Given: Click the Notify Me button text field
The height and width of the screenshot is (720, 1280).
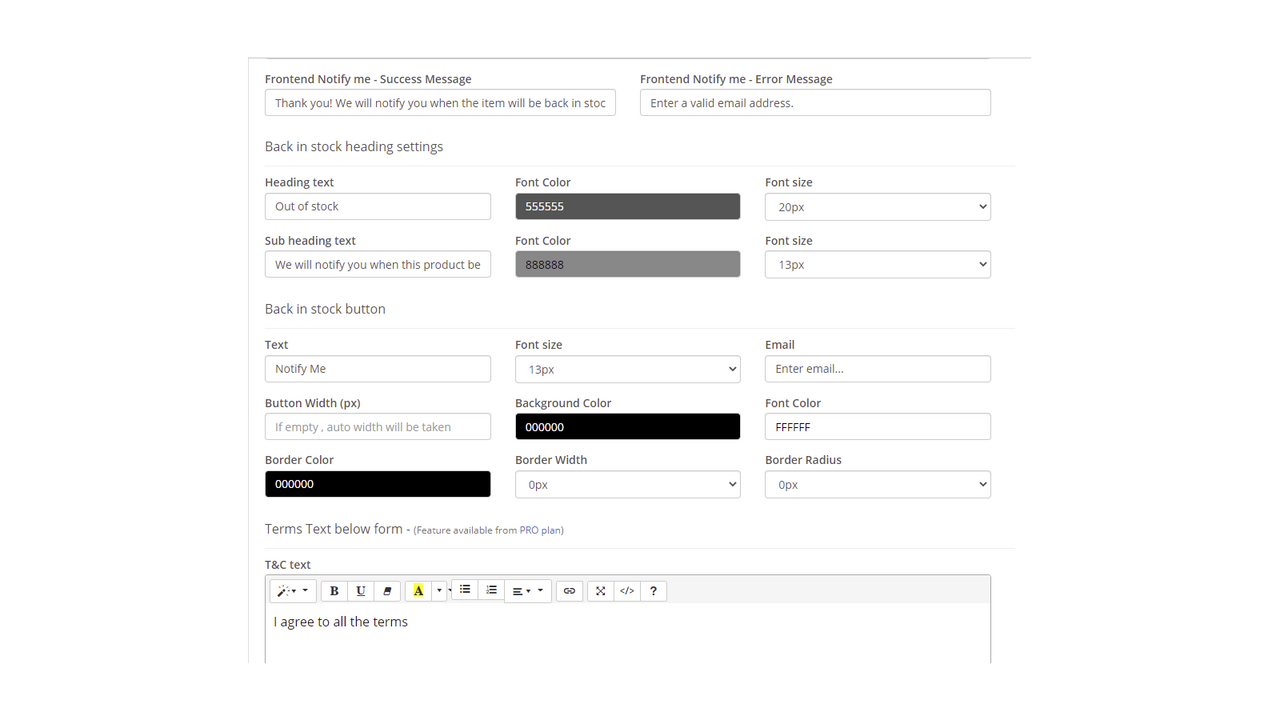Looking at the screenshot, I should click(377, 368).
